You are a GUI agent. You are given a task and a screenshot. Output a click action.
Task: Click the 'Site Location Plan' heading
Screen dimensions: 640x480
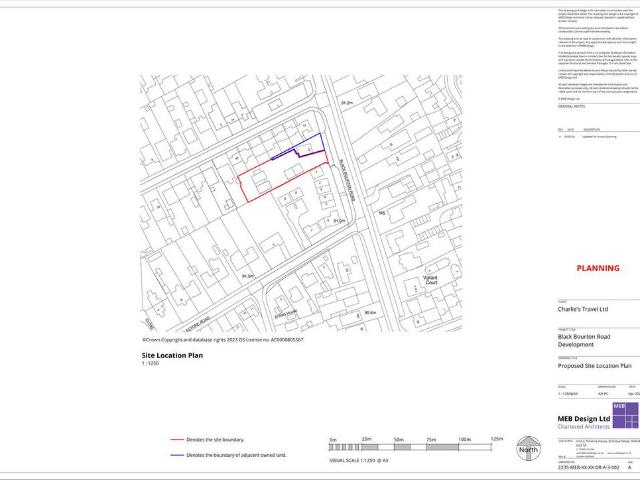pos(172,356)
